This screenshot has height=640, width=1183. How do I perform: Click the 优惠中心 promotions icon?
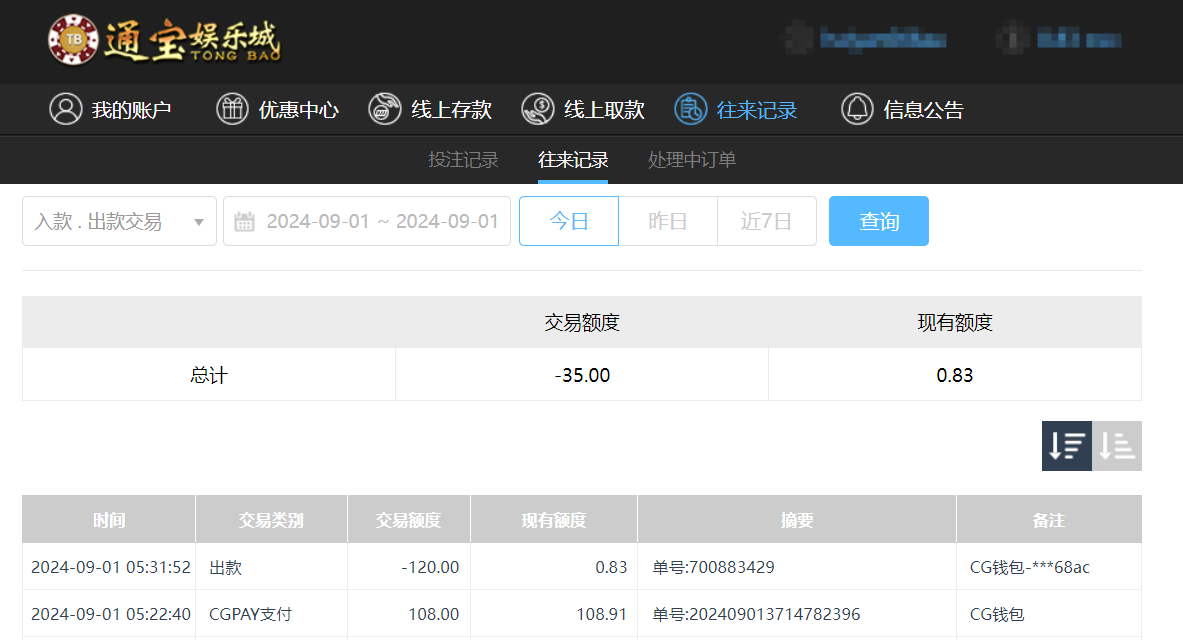[232, 109]
